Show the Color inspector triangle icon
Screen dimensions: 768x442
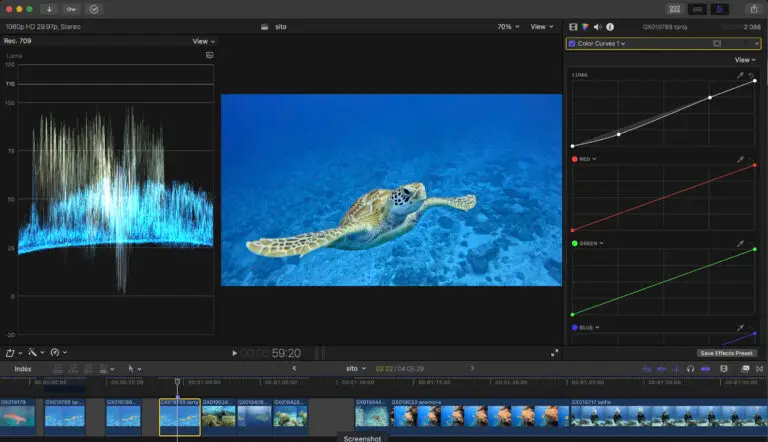pyautogui.click(x=585, y=27)
